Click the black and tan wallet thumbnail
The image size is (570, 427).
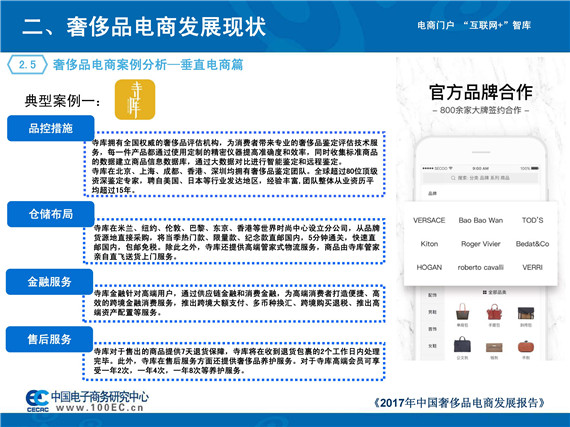[526, 313]
